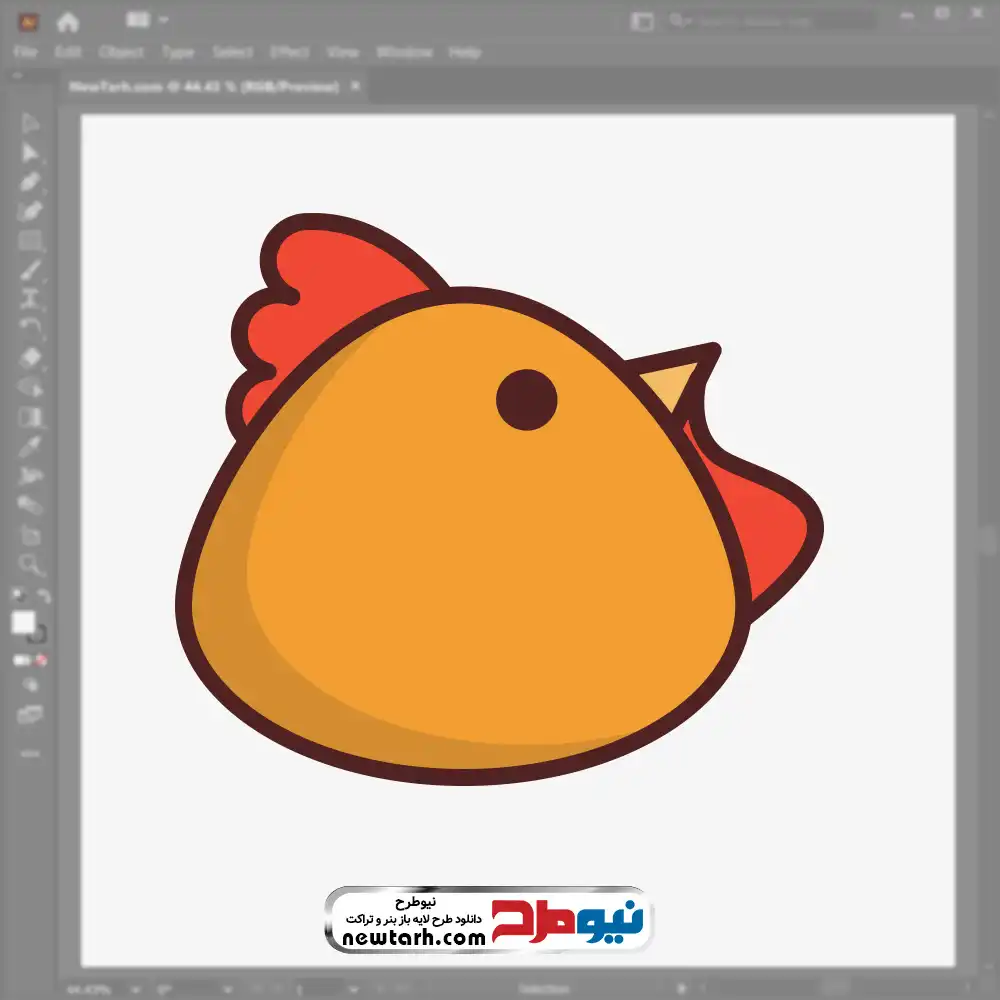Select the Pen tool in the toolbar
The width and height of the screenshot is (1000, 1000).
(31, 182)
